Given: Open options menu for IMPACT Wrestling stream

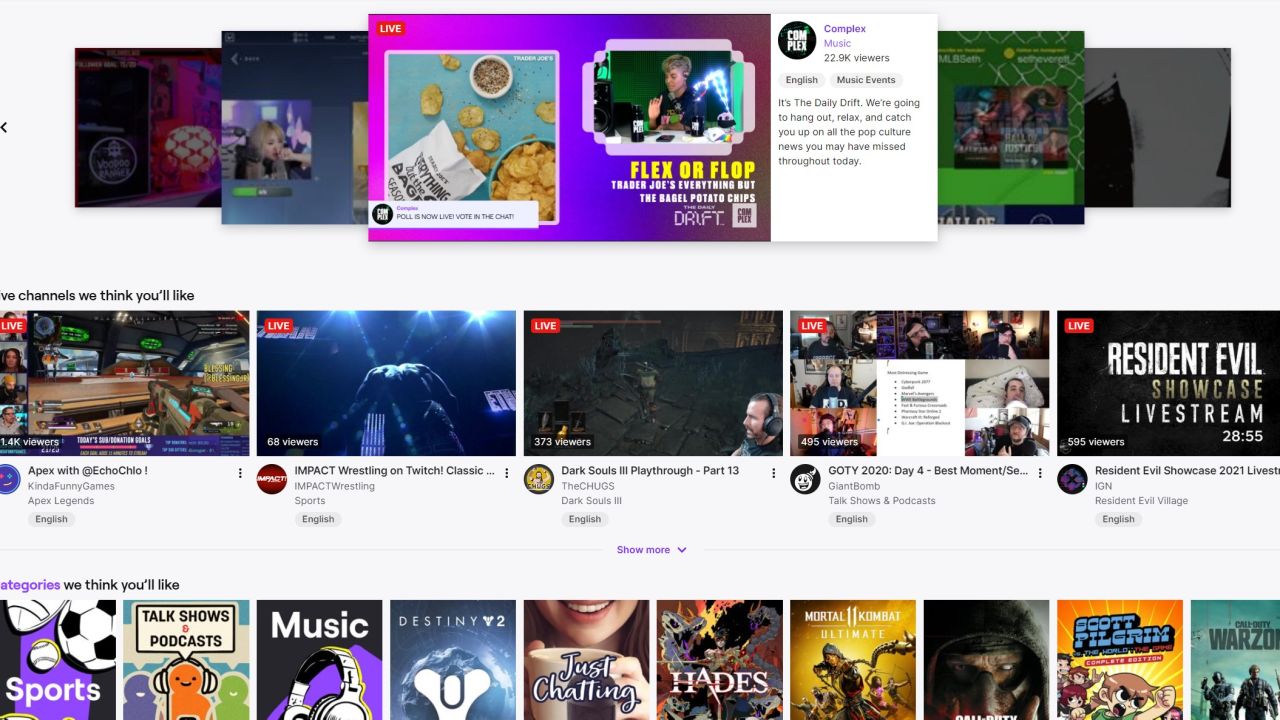Looking at the screenshot, I should [506, 473].
